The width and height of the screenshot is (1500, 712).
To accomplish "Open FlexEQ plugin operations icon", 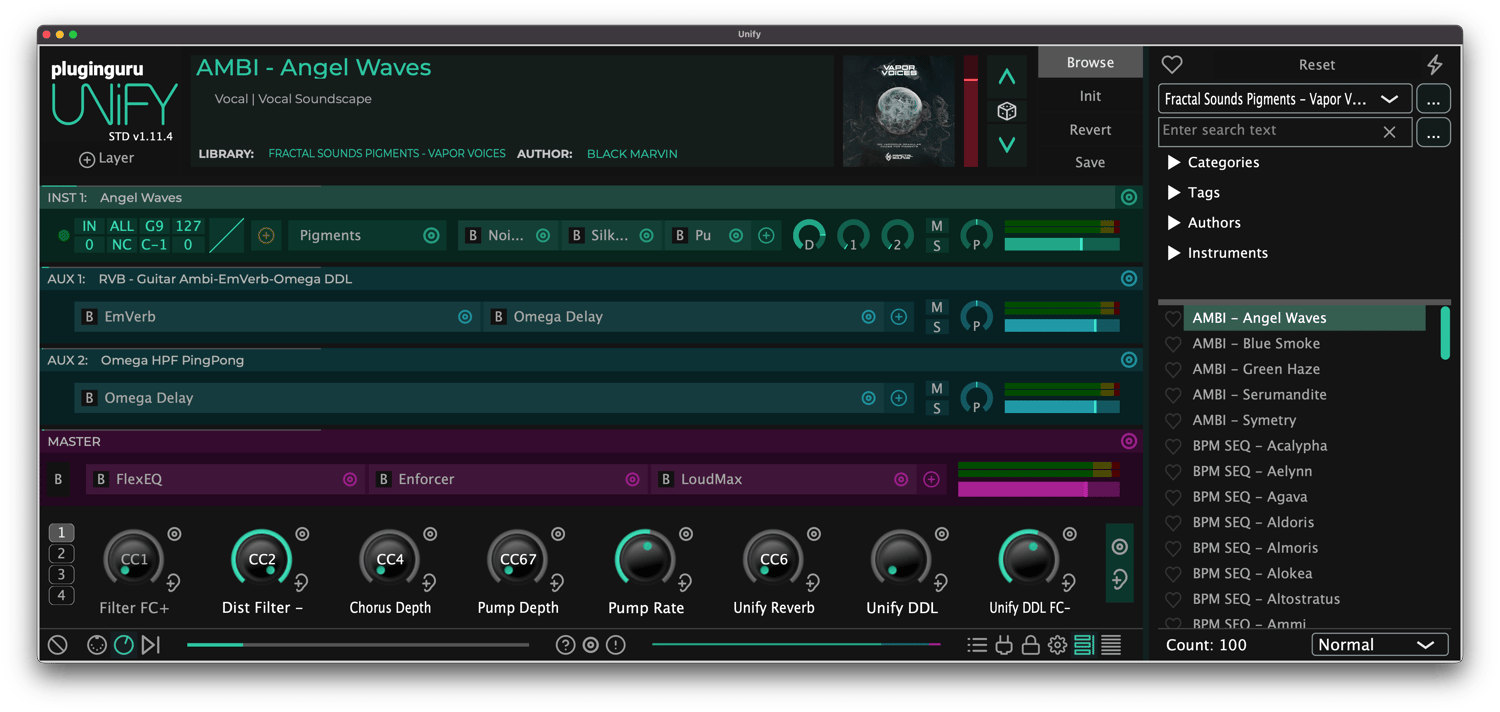I will (350, 480).
